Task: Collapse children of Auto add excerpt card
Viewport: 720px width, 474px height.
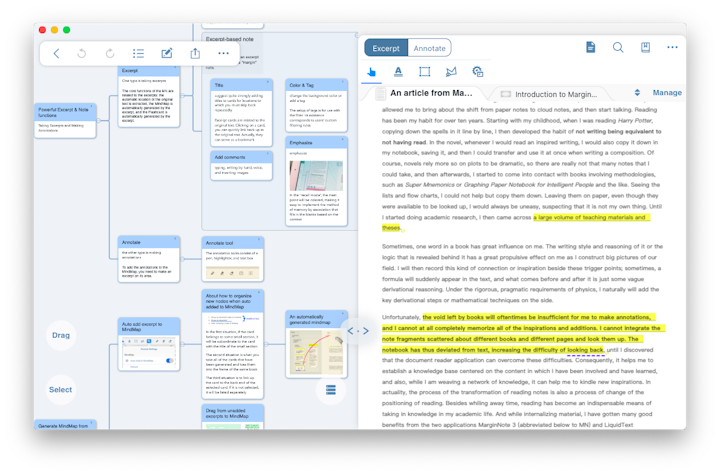Action: click(182, 344)
